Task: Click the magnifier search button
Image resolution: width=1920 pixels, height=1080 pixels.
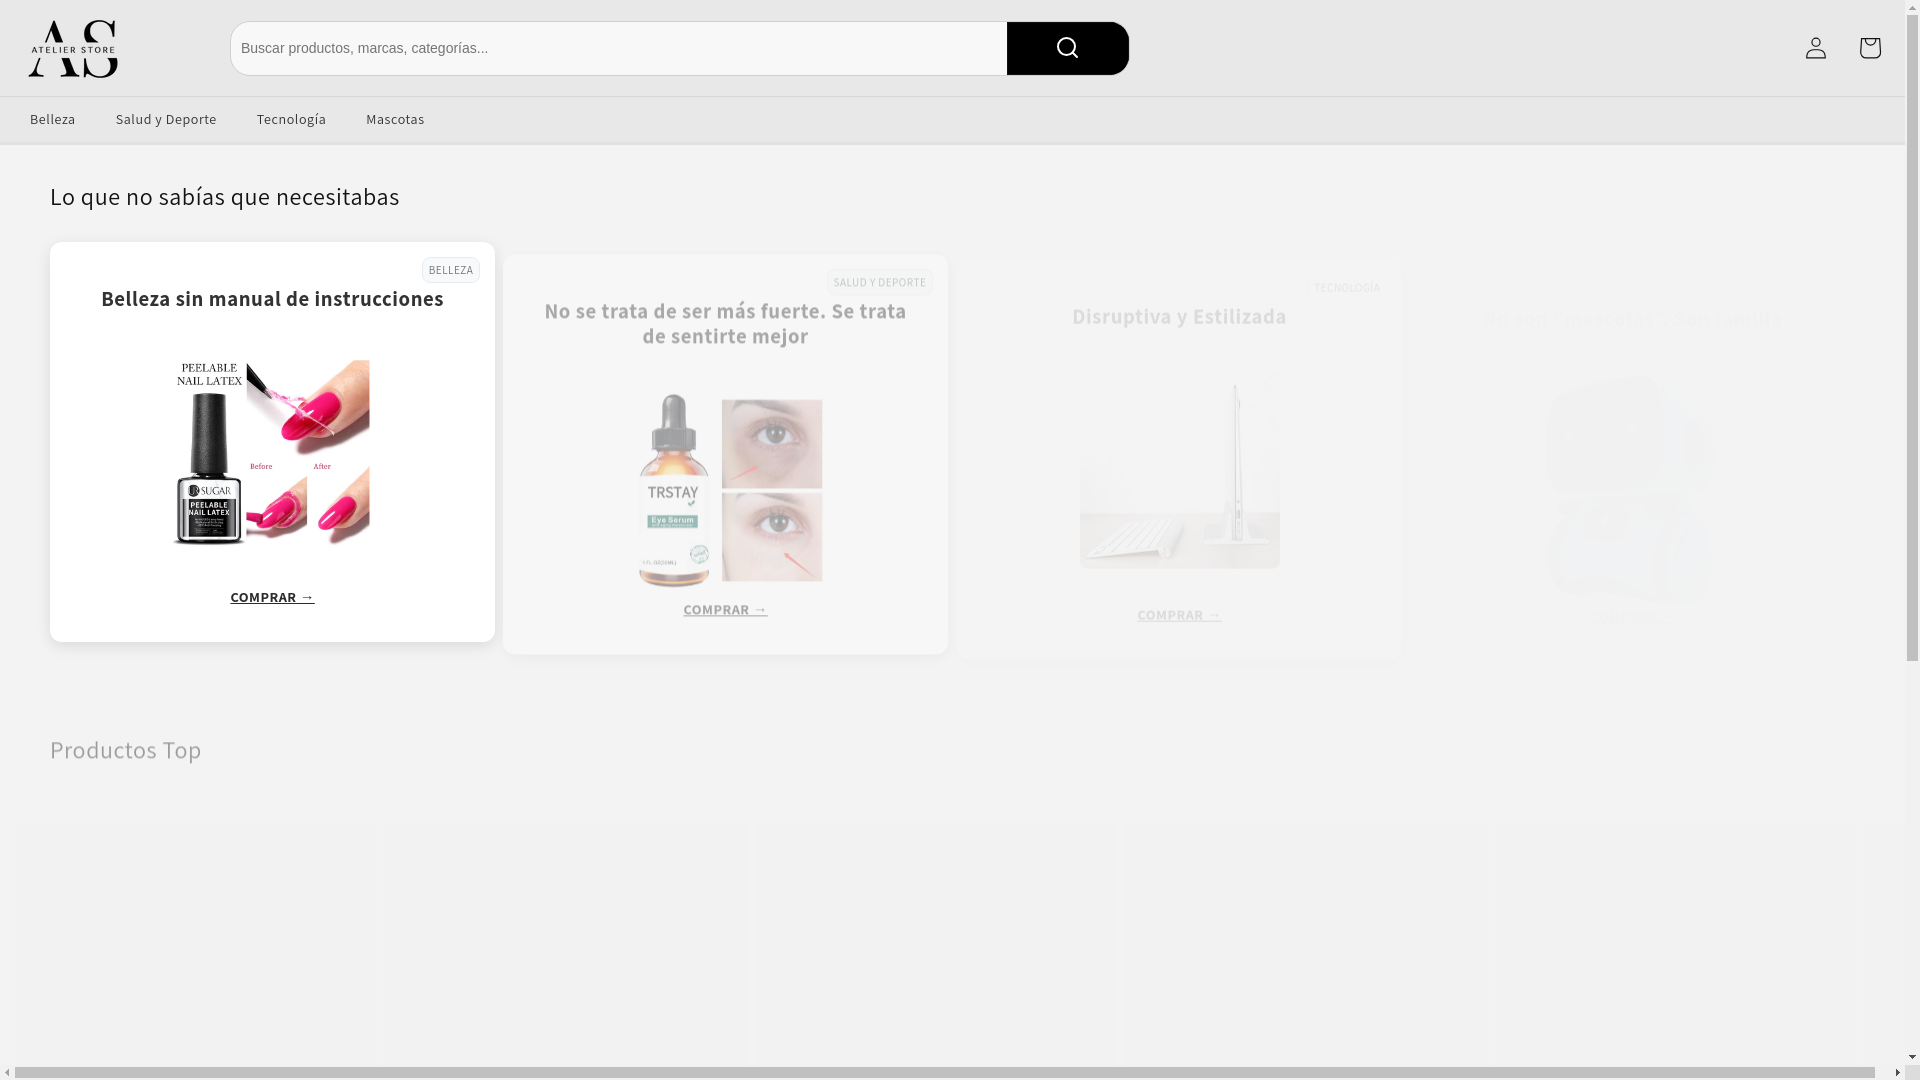Action: [1067, 48]
